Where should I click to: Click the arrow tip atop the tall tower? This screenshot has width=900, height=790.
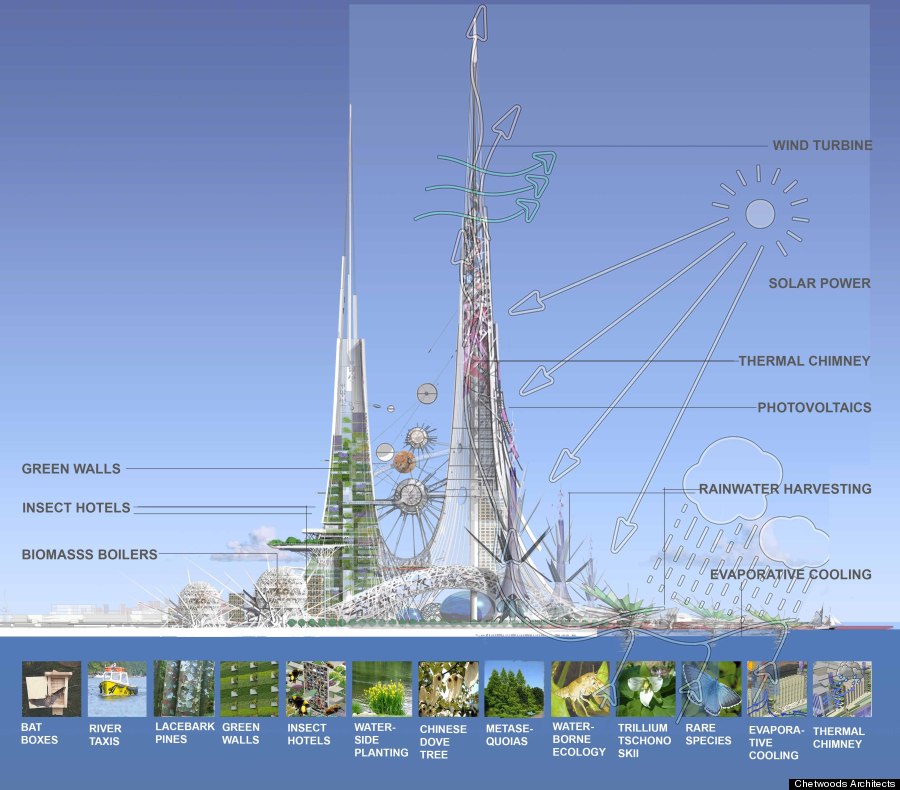coord(478,23)
